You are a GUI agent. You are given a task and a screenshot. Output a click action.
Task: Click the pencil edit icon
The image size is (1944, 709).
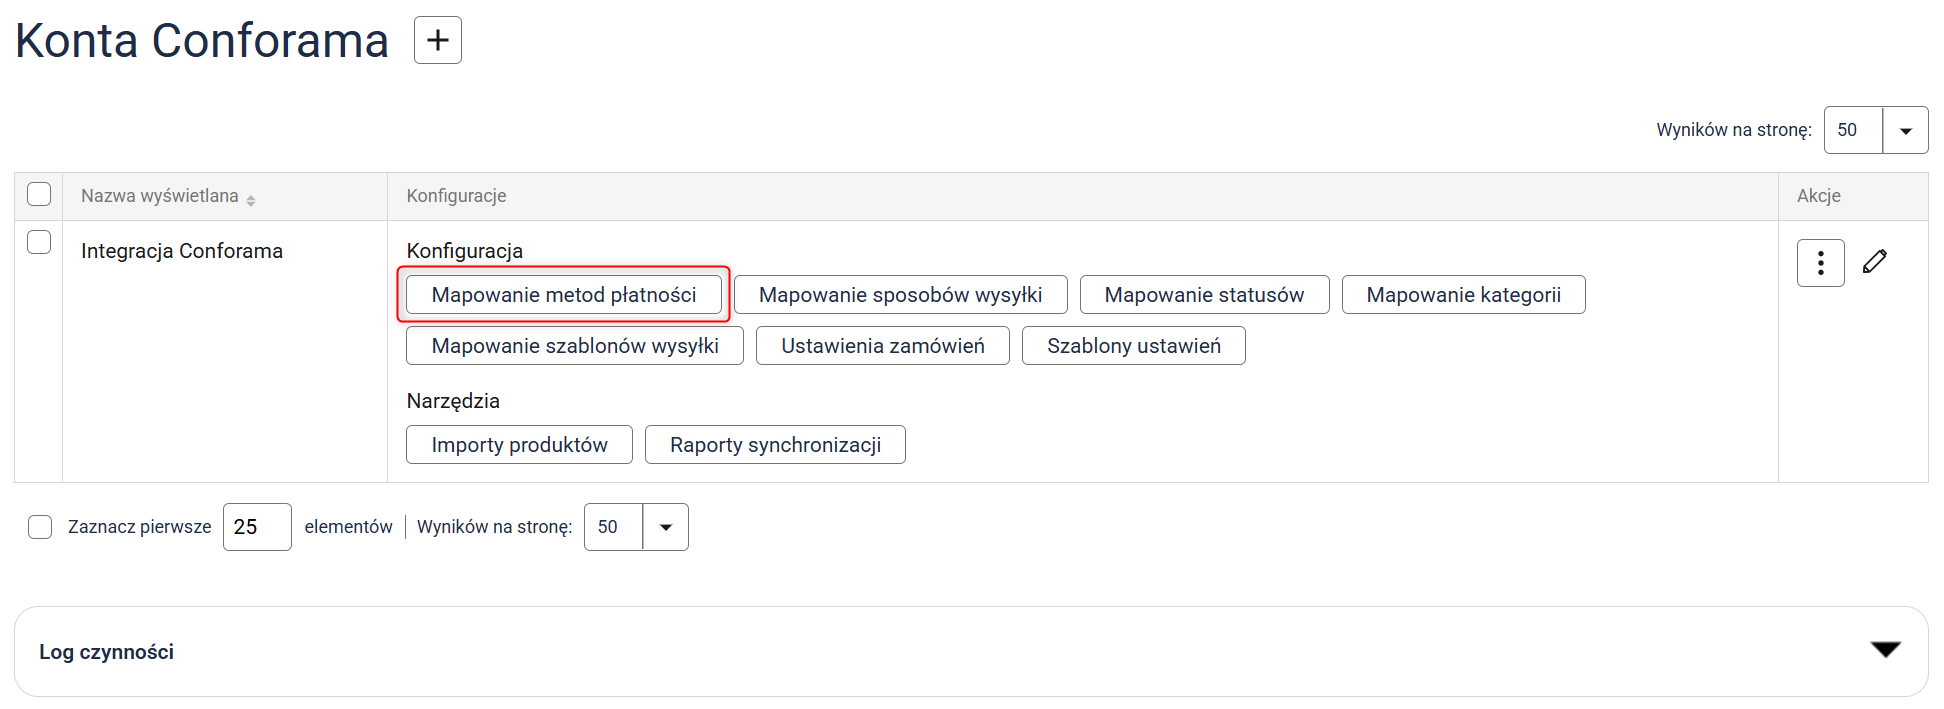(x=1875, y=262)
